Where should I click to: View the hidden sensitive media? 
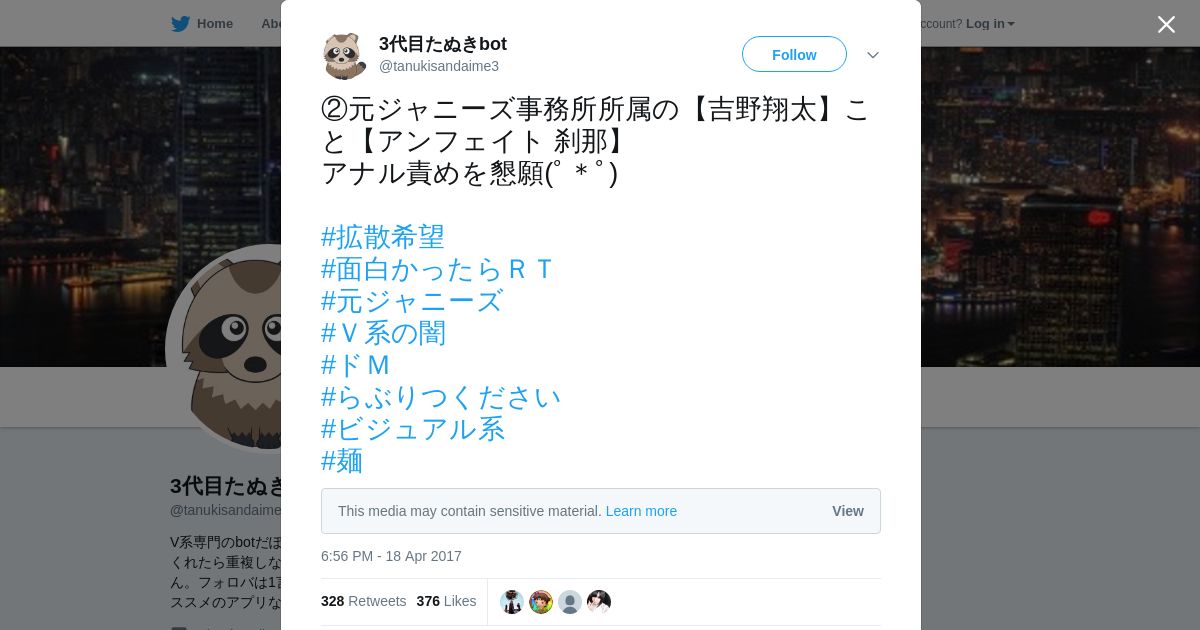(848, 511)
